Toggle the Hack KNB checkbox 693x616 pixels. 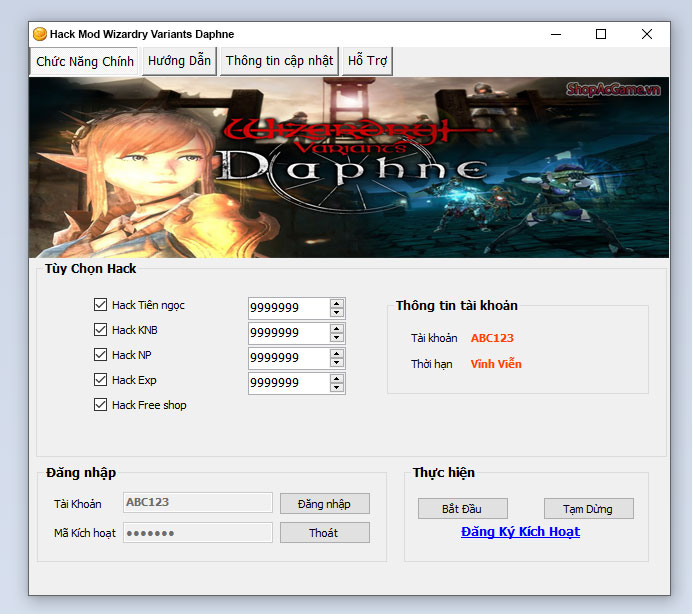click(100, 330)
